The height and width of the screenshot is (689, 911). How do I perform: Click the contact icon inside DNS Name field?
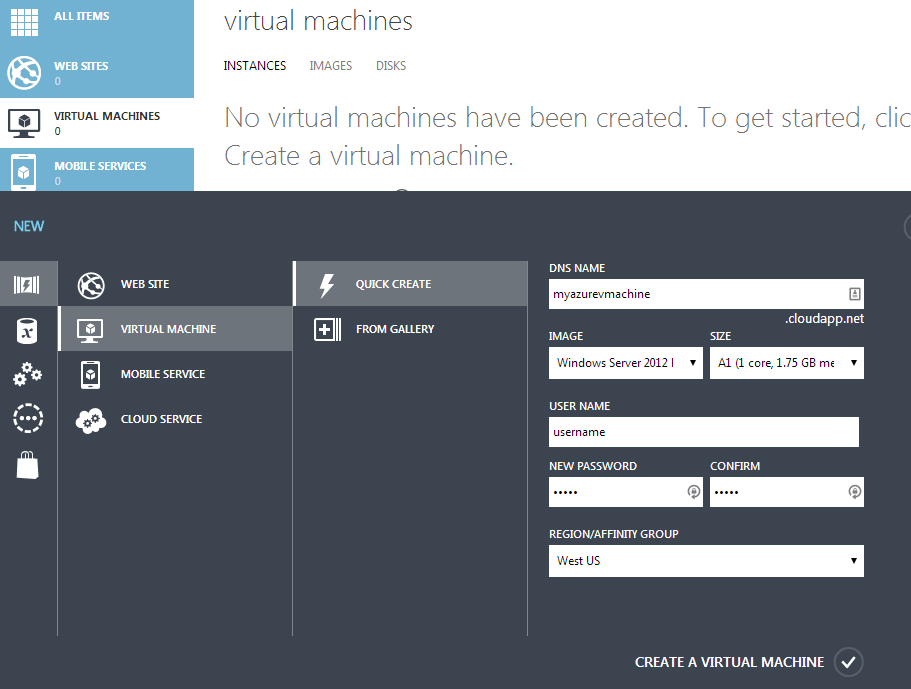click(x=854, y=294)
